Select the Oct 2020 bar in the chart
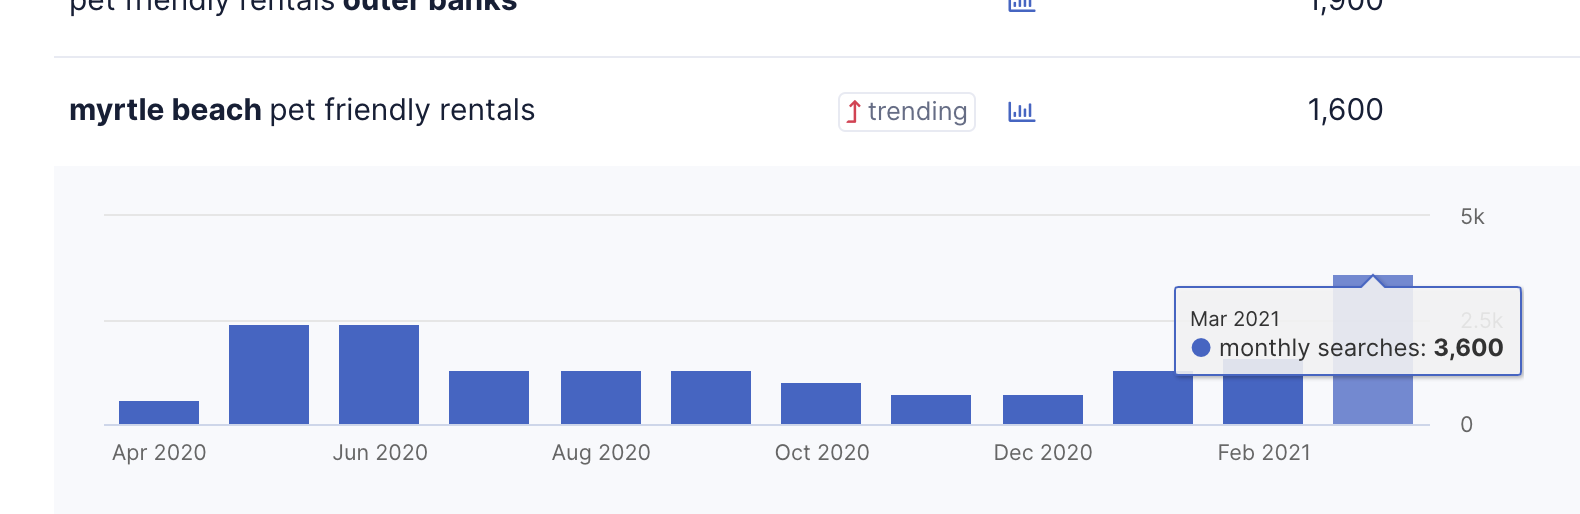The height and width of the screenshot is (514, 1580). point(821,403)
